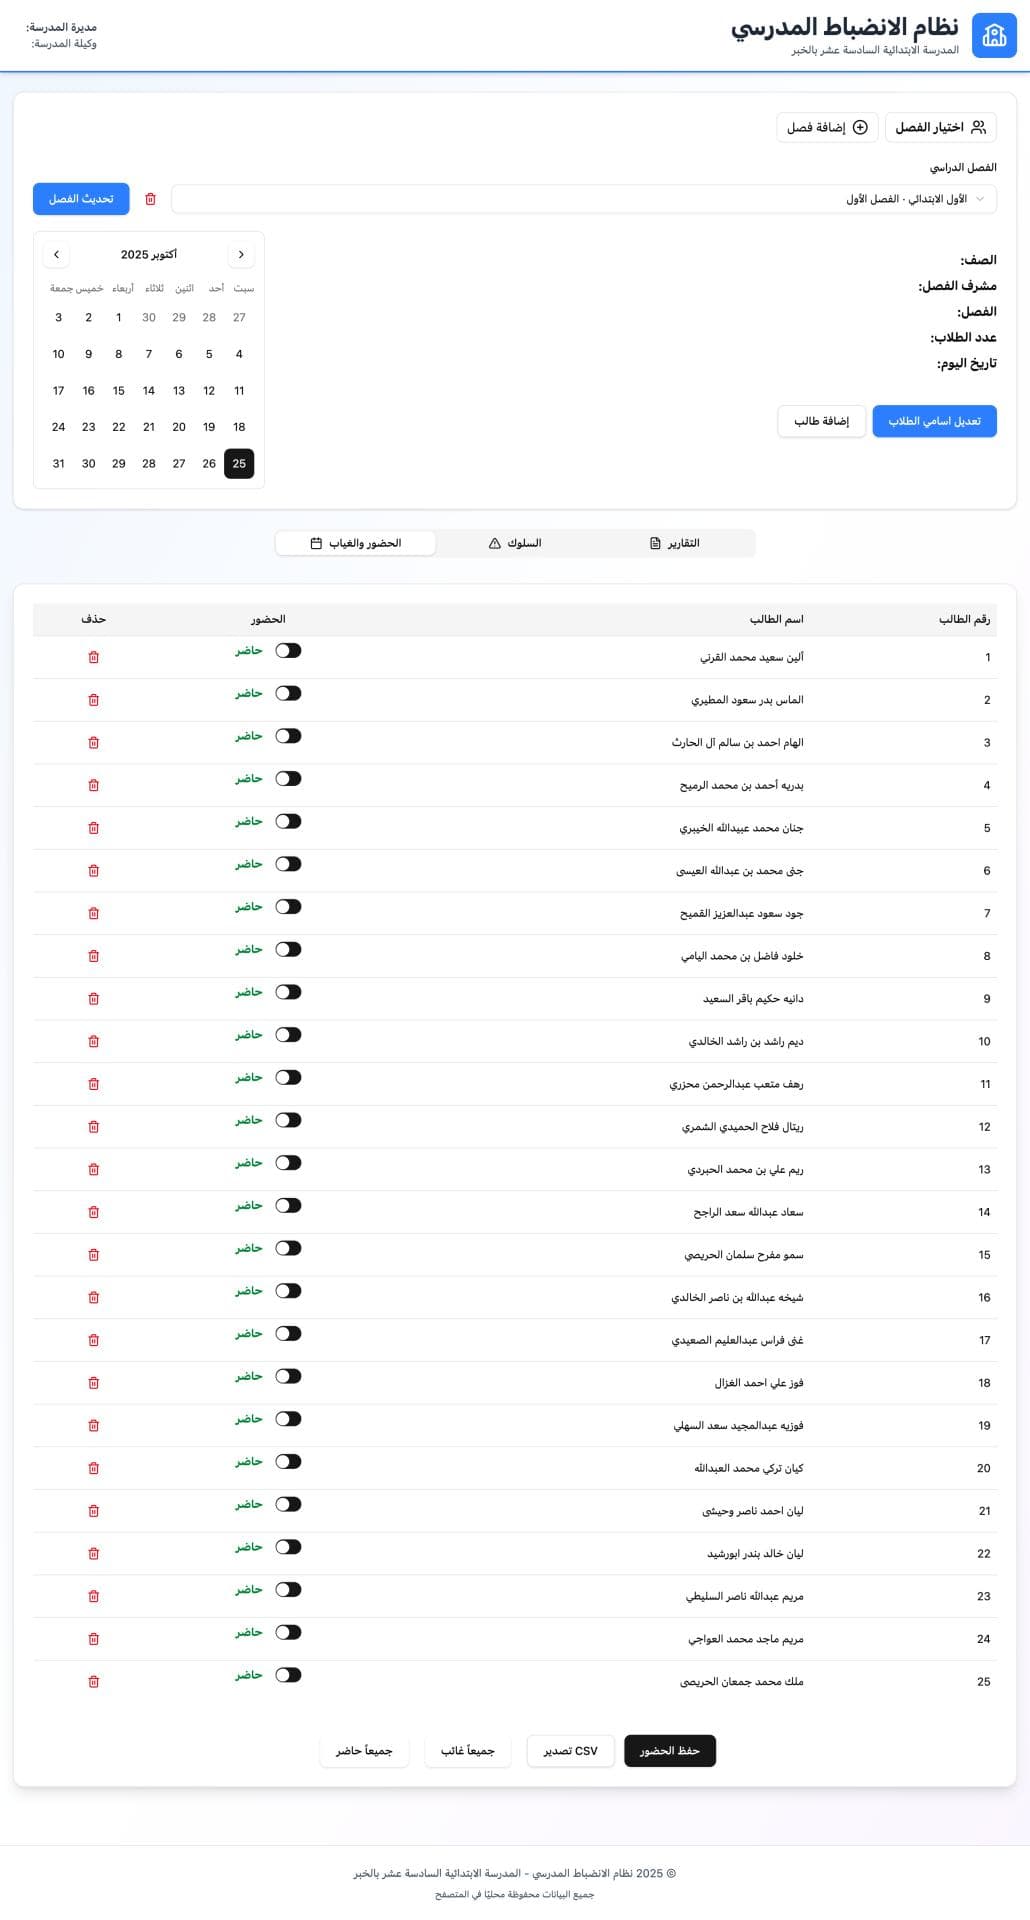1030x1920 pixels.
Task: Delete student row 7 with the trash icon
Action: (x=94, y=913)
